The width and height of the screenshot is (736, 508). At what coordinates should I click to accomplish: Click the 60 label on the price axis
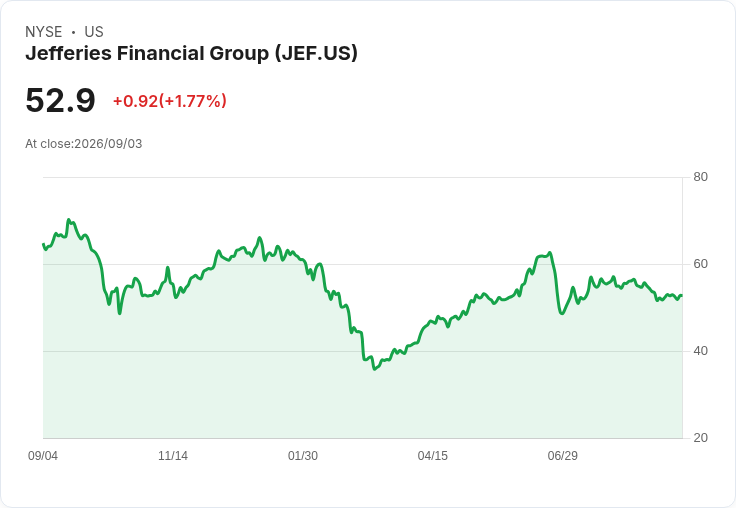[x=700, y=264]
